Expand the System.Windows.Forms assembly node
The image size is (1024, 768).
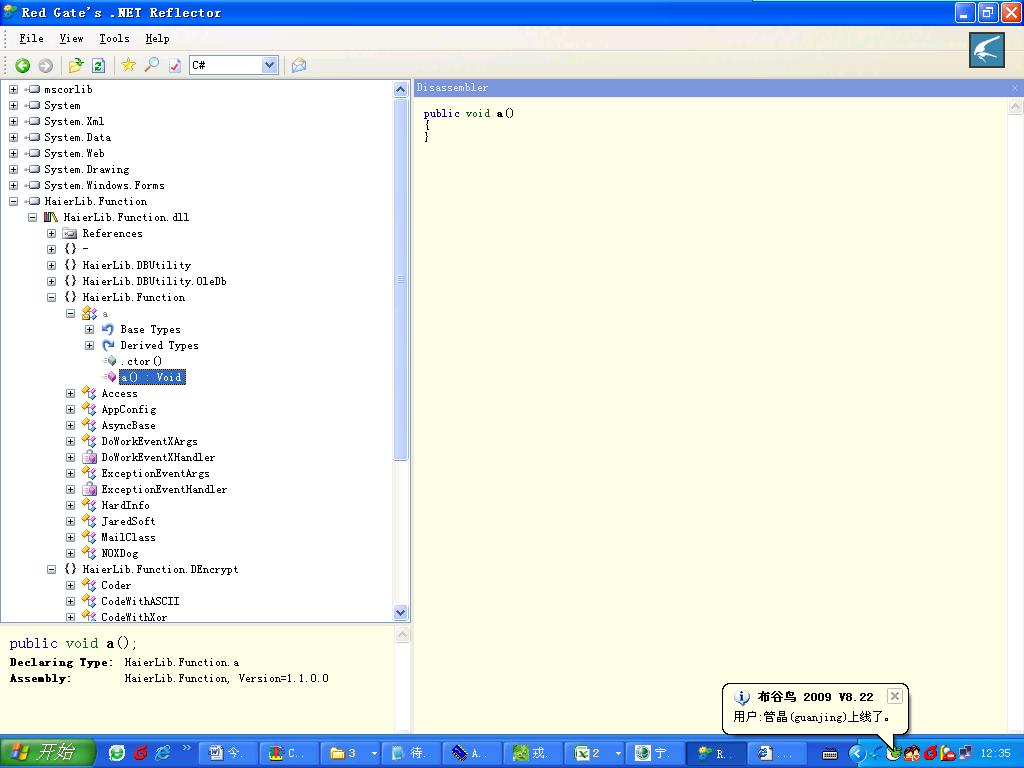pos(14,185)
